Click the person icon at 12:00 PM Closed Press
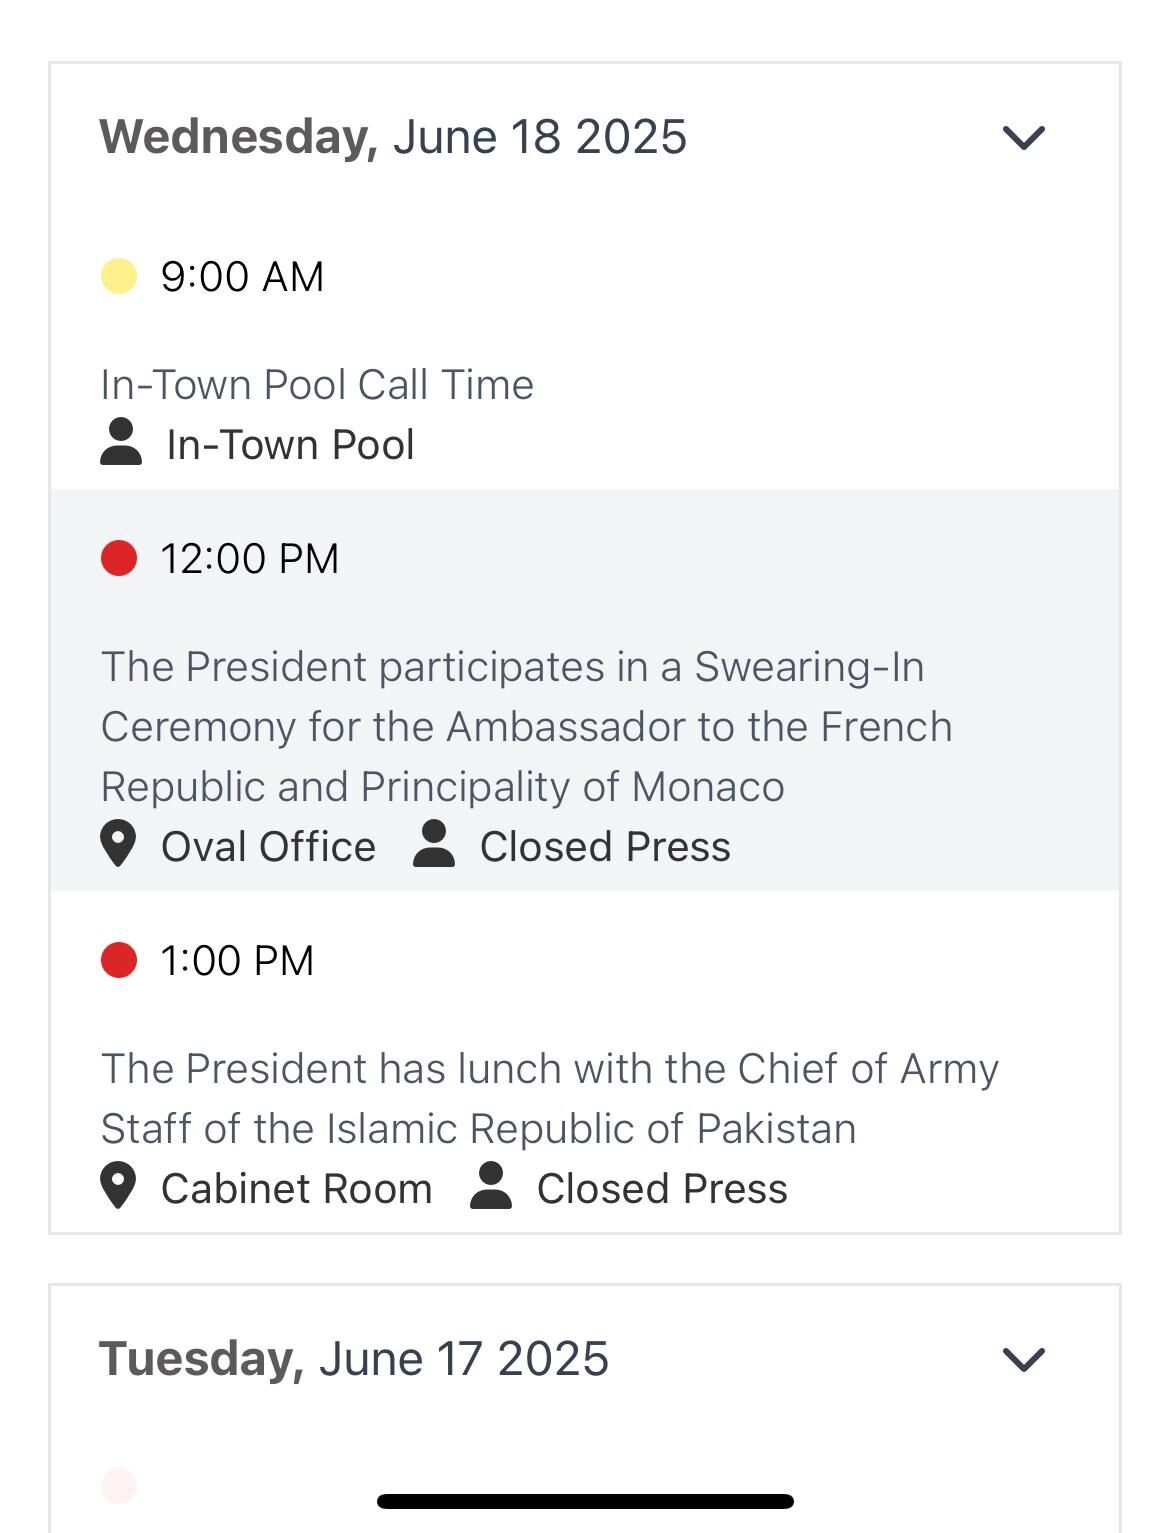This screenshot has width=1170, height=1533. 434,844
